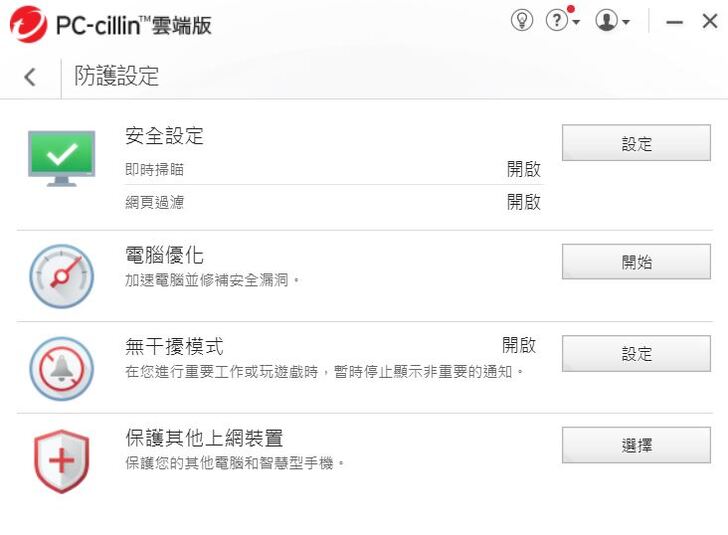728x535 pixels.
Task: Click the 防護設定 page title
Action: [117, 77]
